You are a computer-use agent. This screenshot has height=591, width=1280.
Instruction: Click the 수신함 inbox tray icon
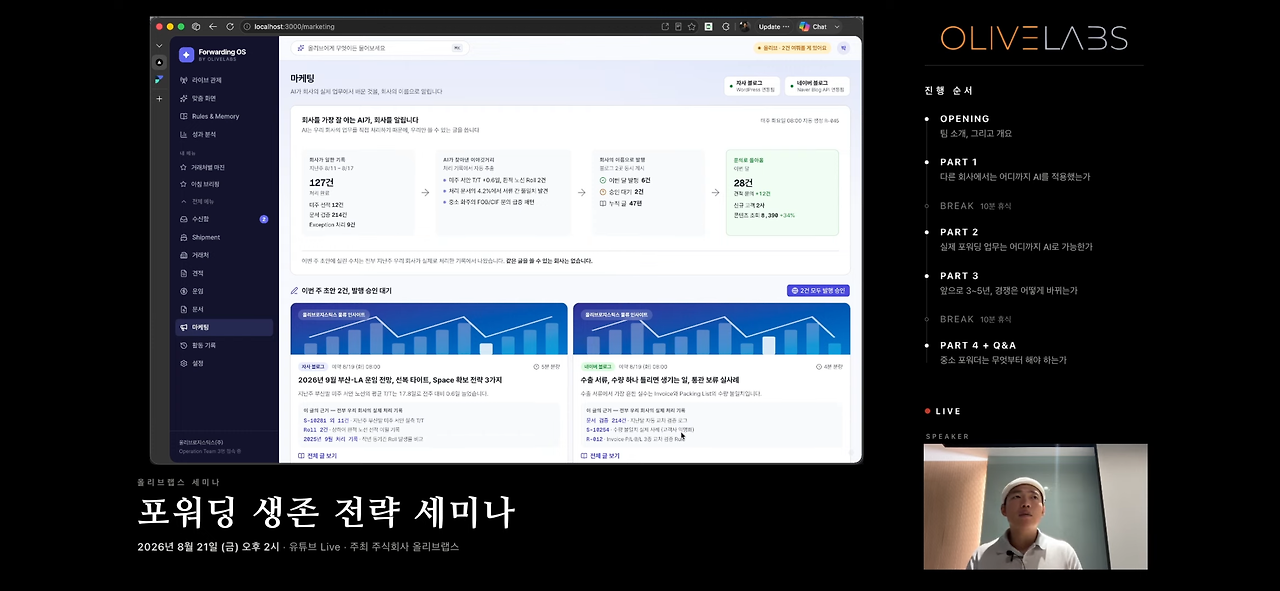(183, 219)
